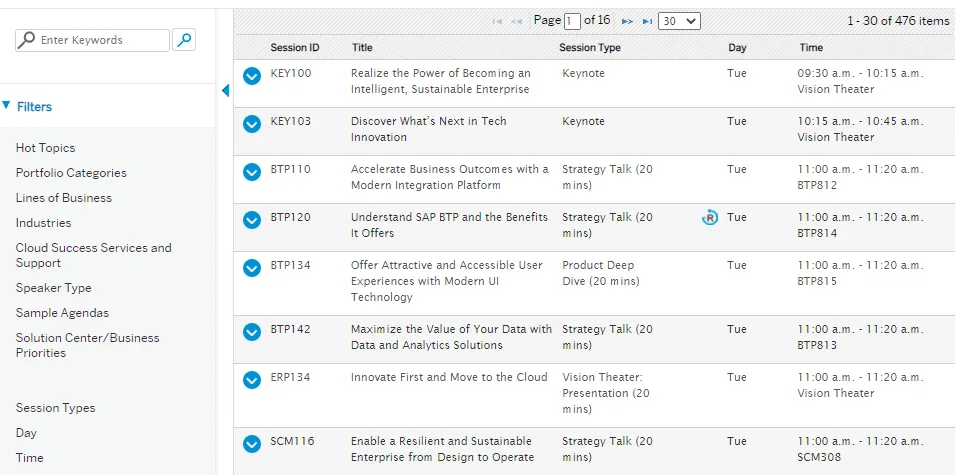The image size is (956, 475).
Task: Expand session KEY100 details
Action: coord(252,76)
